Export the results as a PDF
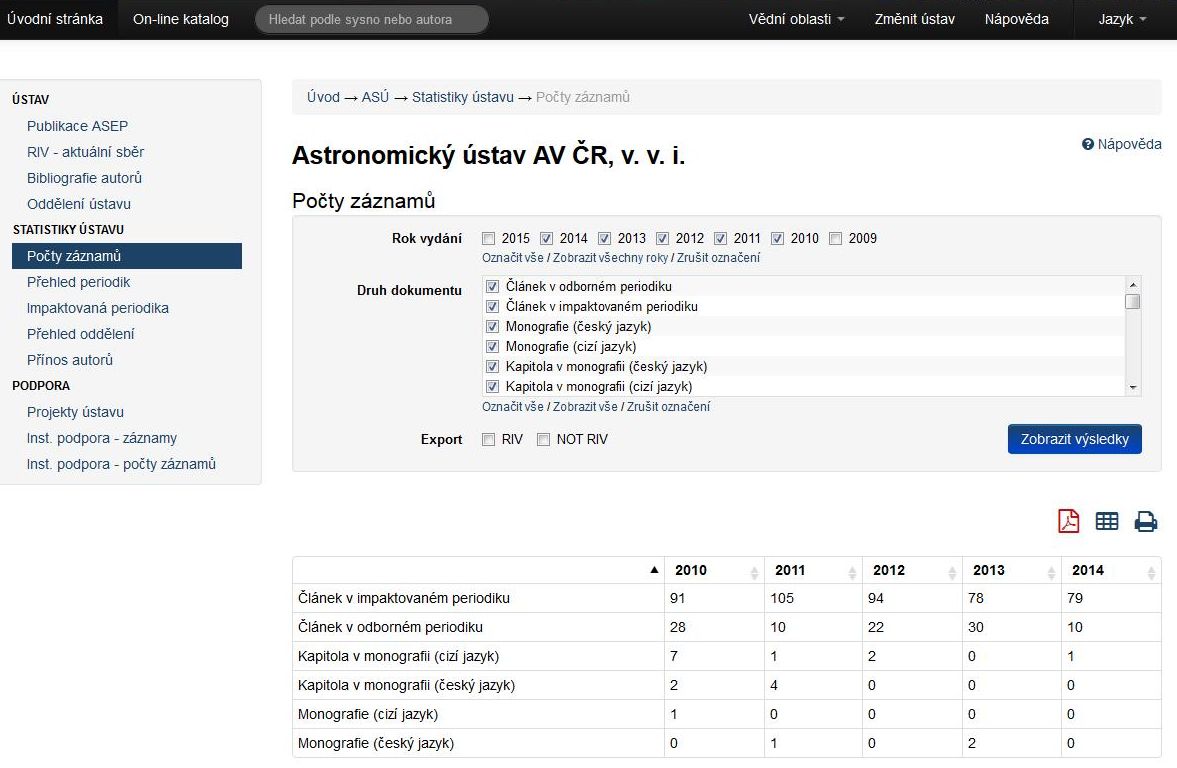This screenshot has height=768, width=1177. click(x=1068, y=521)
